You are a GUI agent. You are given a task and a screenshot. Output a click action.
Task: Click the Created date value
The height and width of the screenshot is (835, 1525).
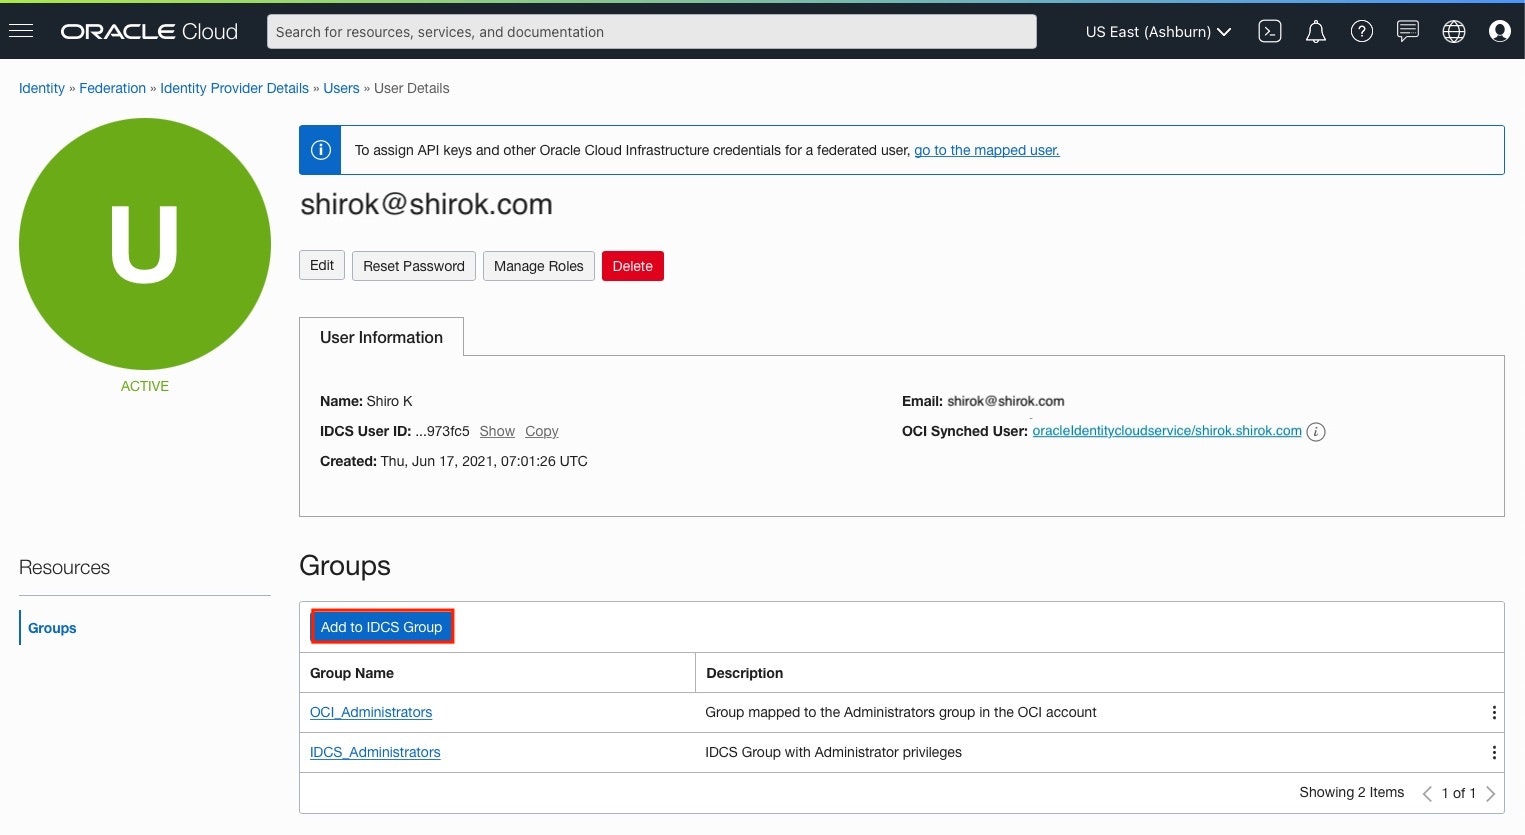click(484, 461)
